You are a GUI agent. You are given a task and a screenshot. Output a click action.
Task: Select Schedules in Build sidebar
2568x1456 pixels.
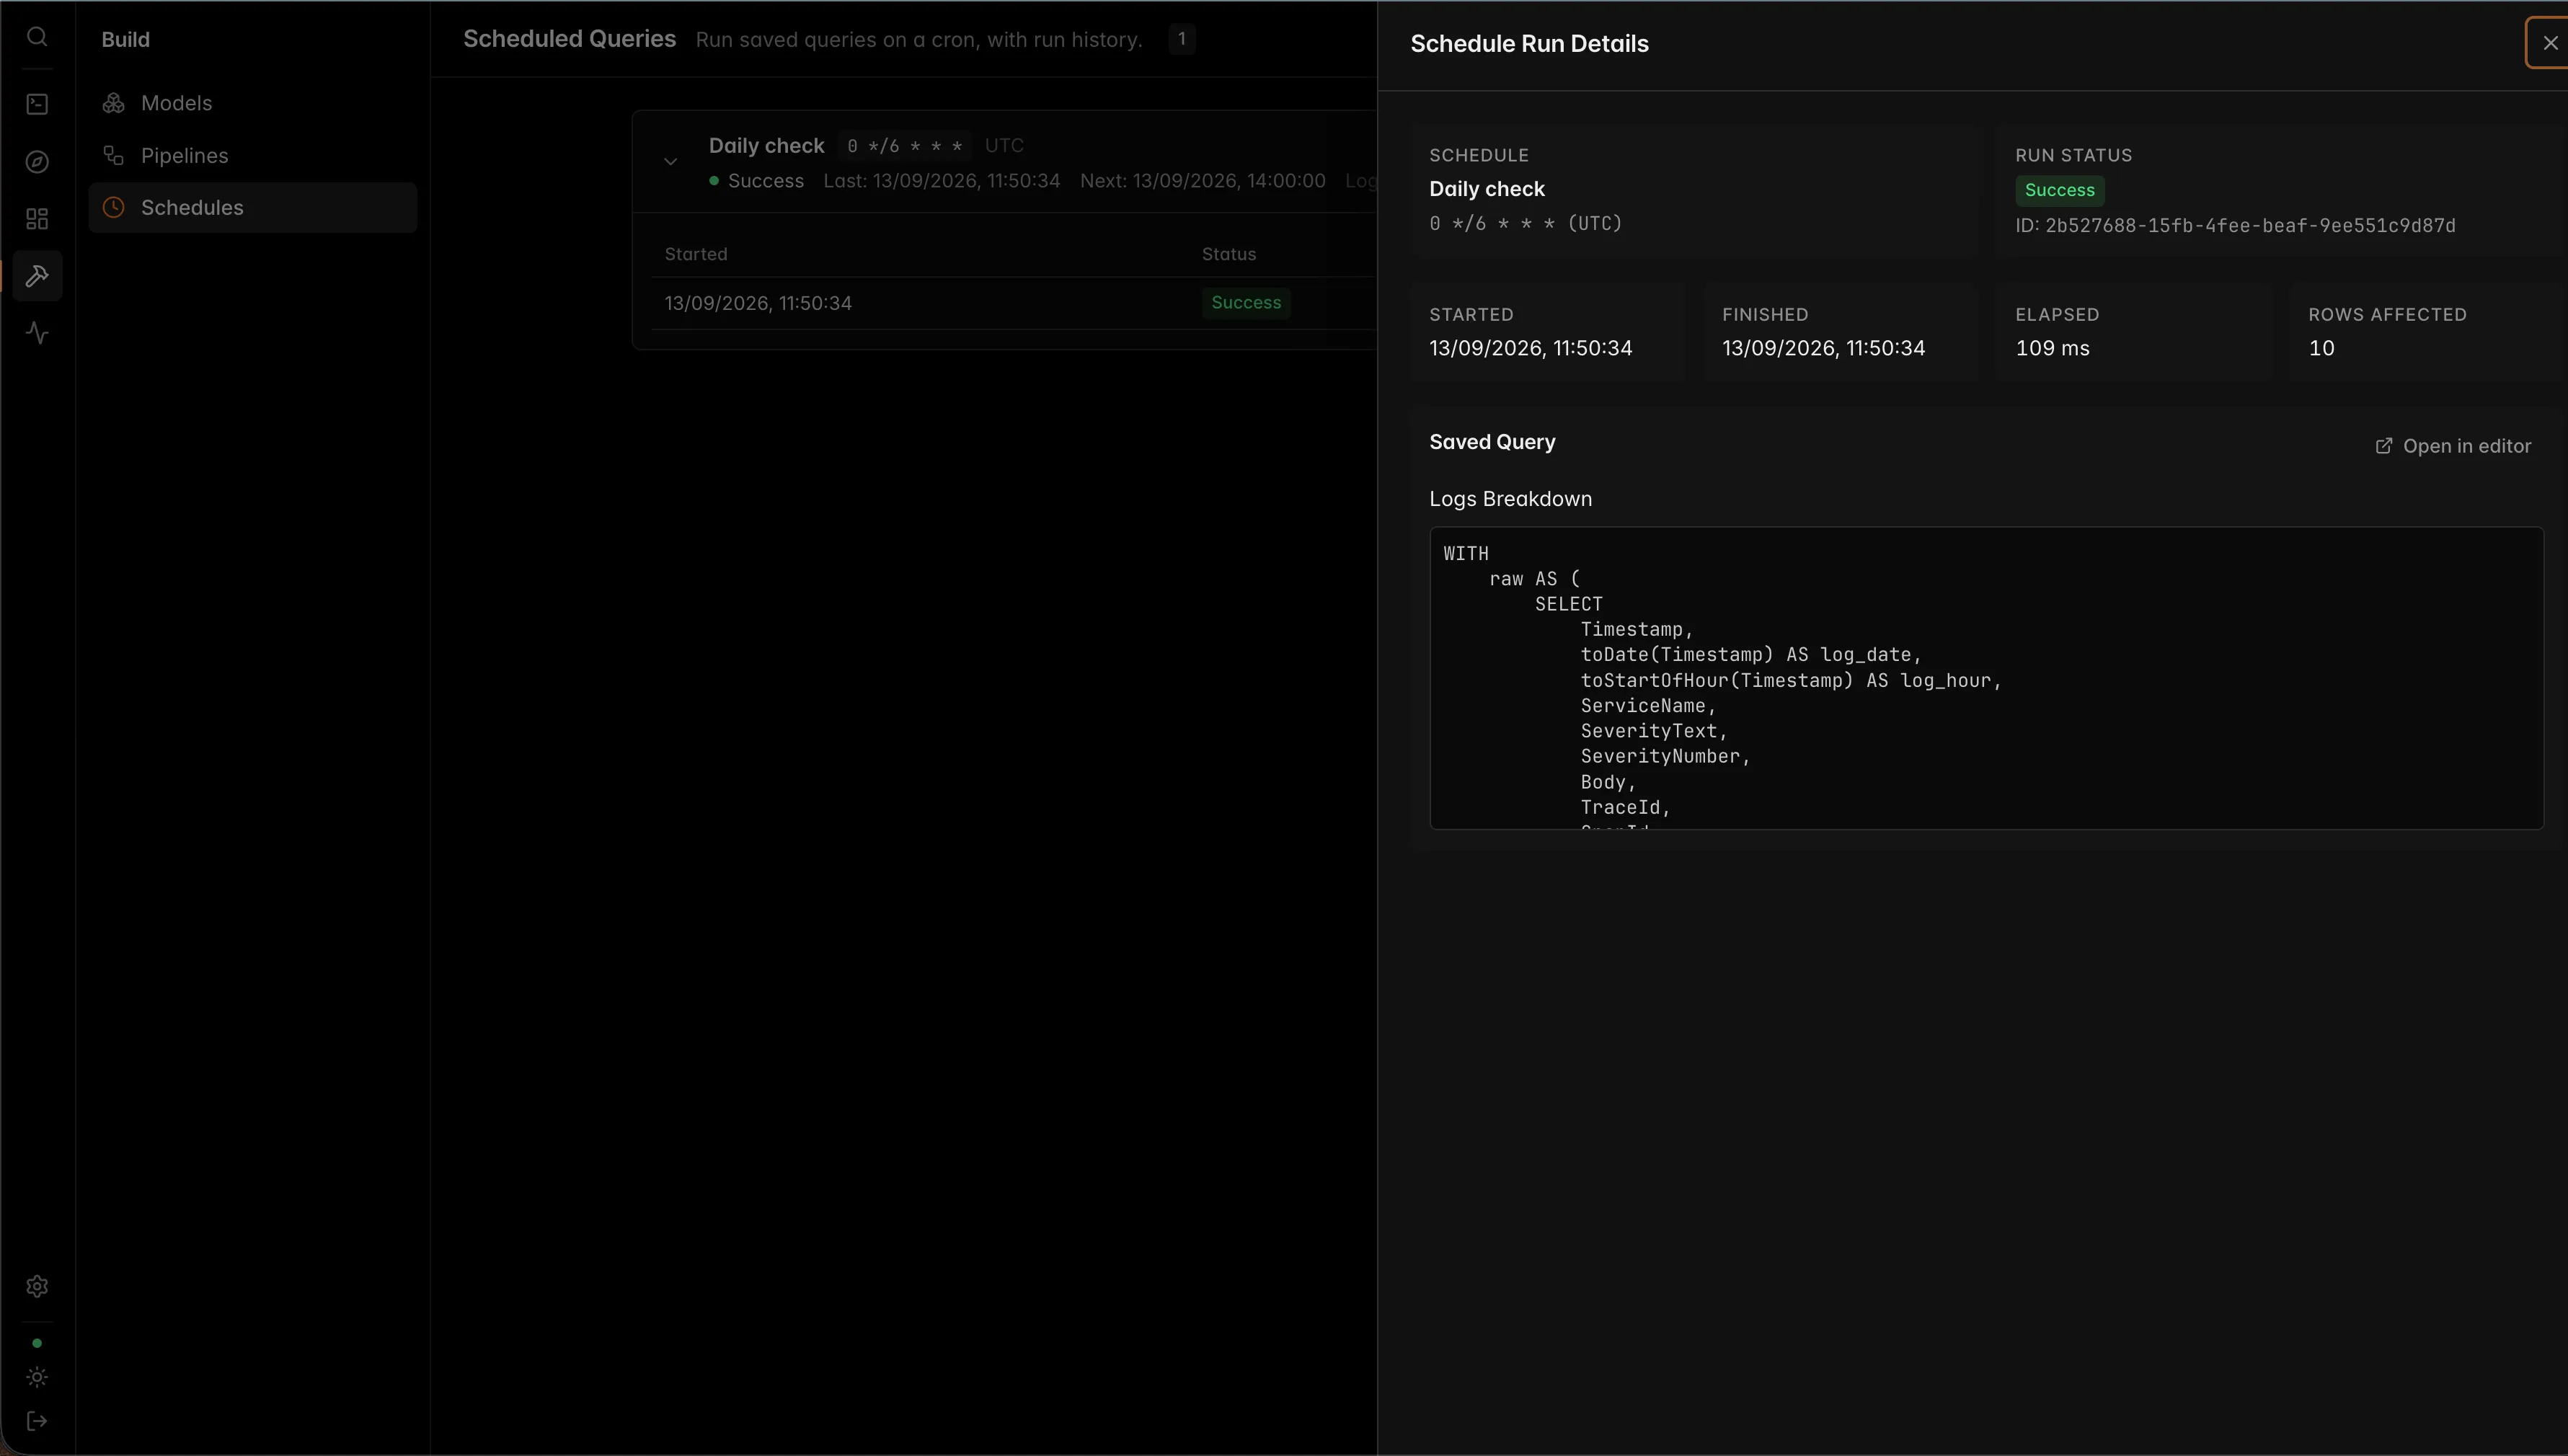[253, 207]
